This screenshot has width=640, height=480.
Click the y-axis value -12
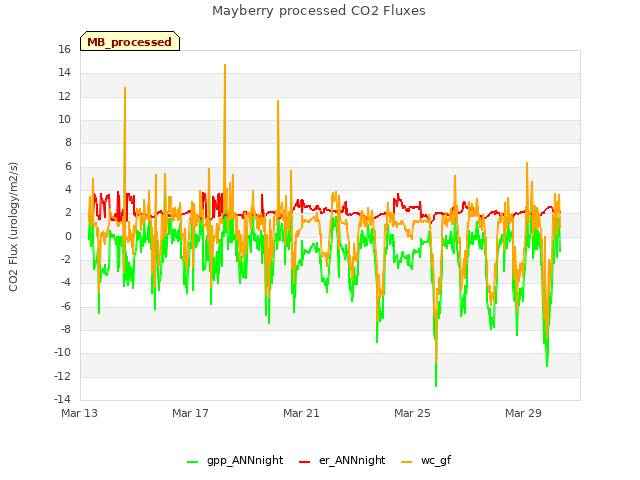pos(63,376)
